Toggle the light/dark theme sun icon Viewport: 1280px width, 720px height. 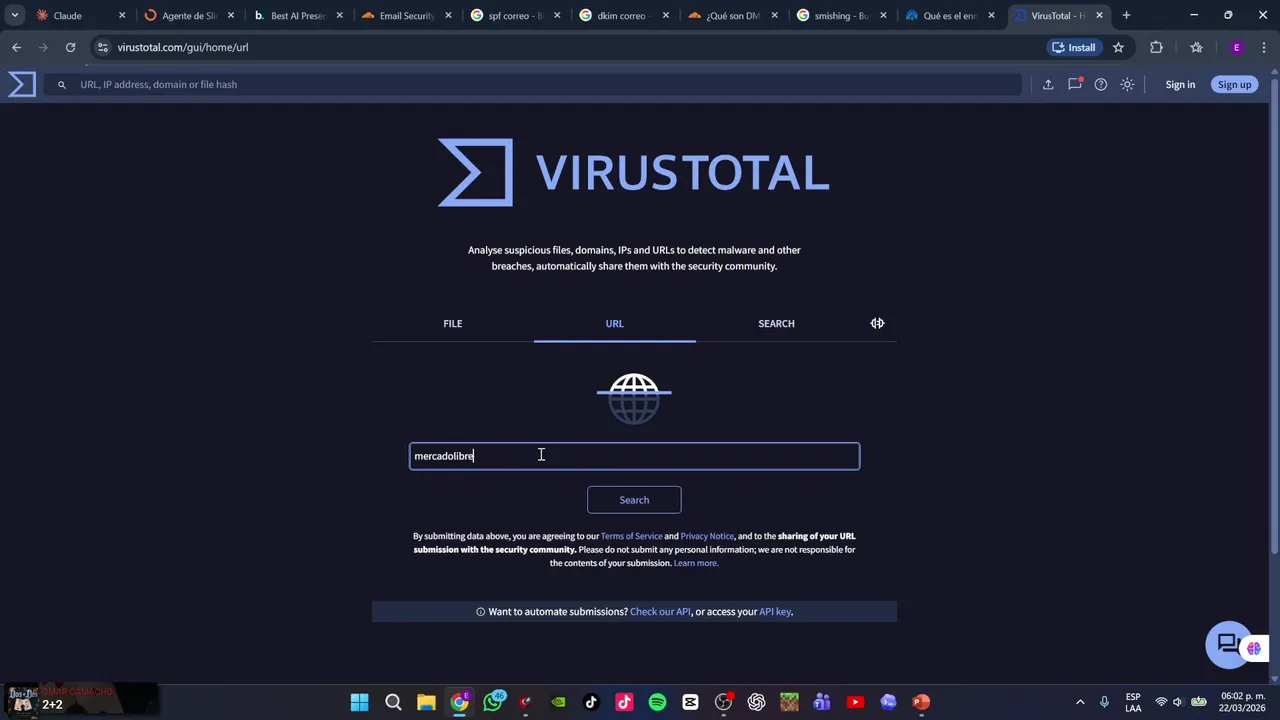1127,84
